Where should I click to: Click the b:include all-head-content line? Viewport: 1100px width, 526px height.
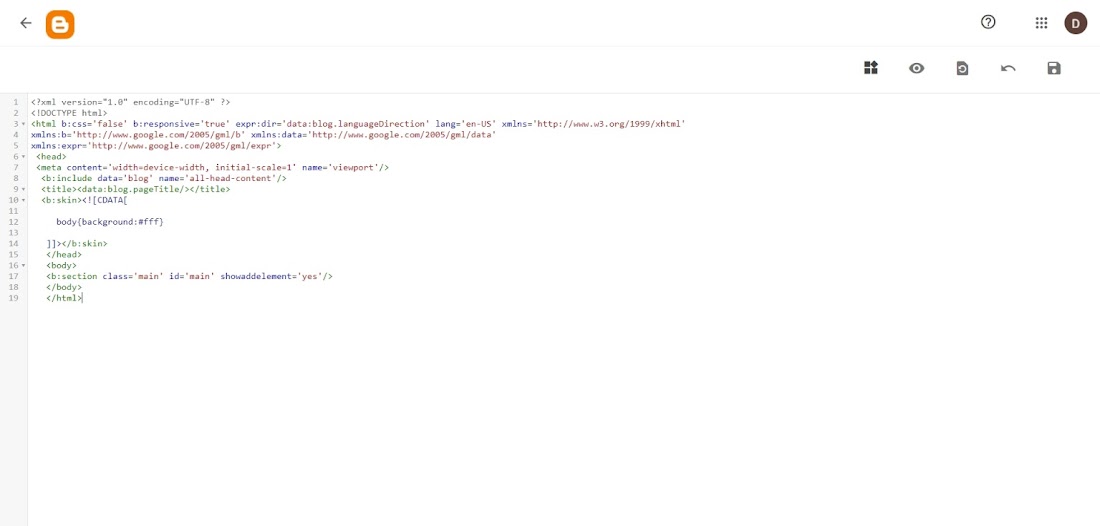[164, 179]
